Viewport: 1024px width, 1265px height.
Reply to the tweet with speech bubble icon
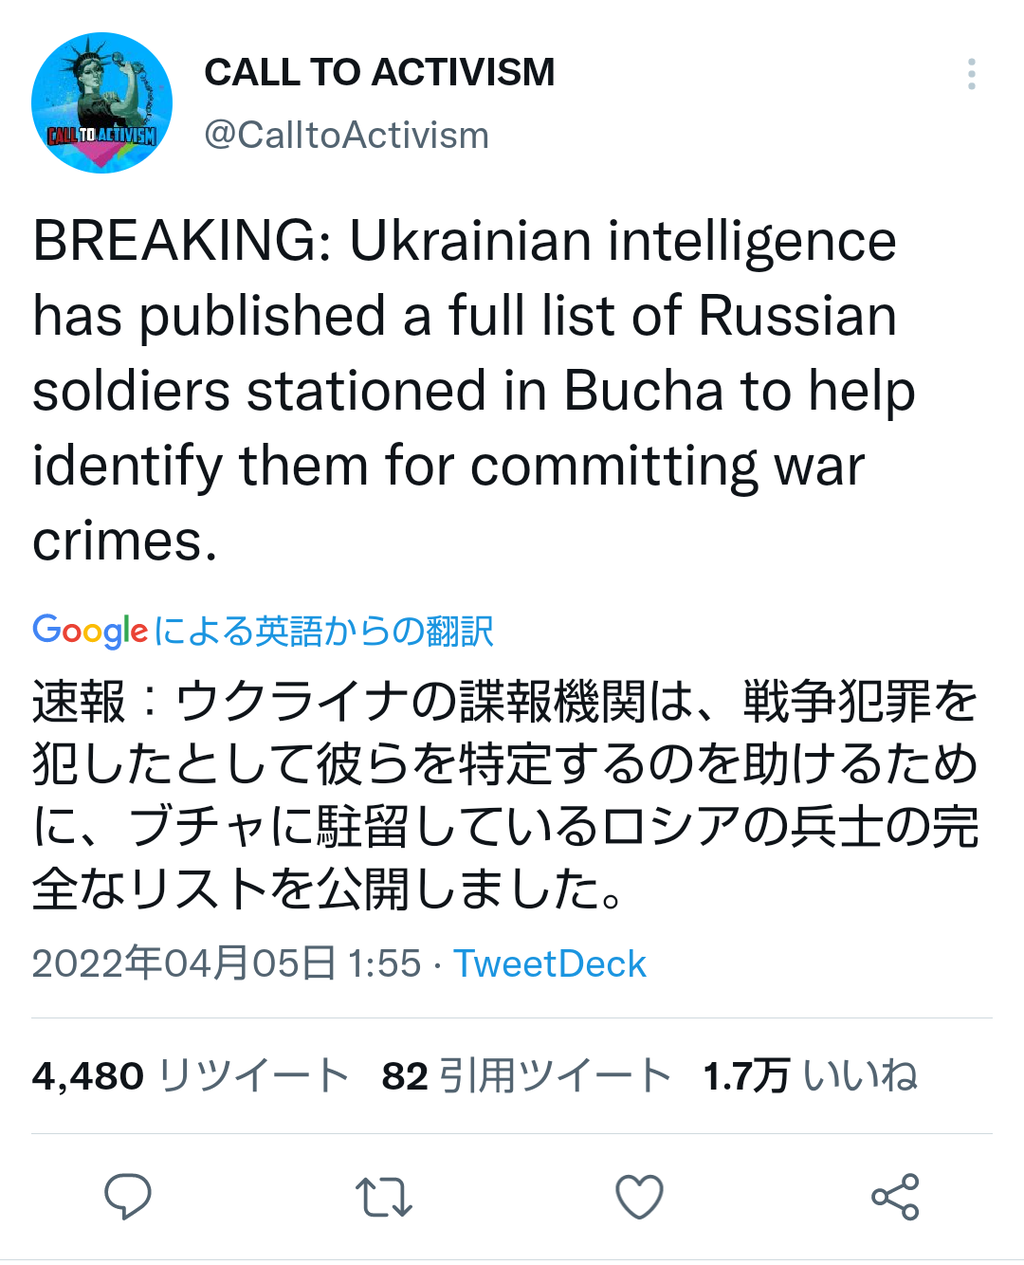[128, 1196]
